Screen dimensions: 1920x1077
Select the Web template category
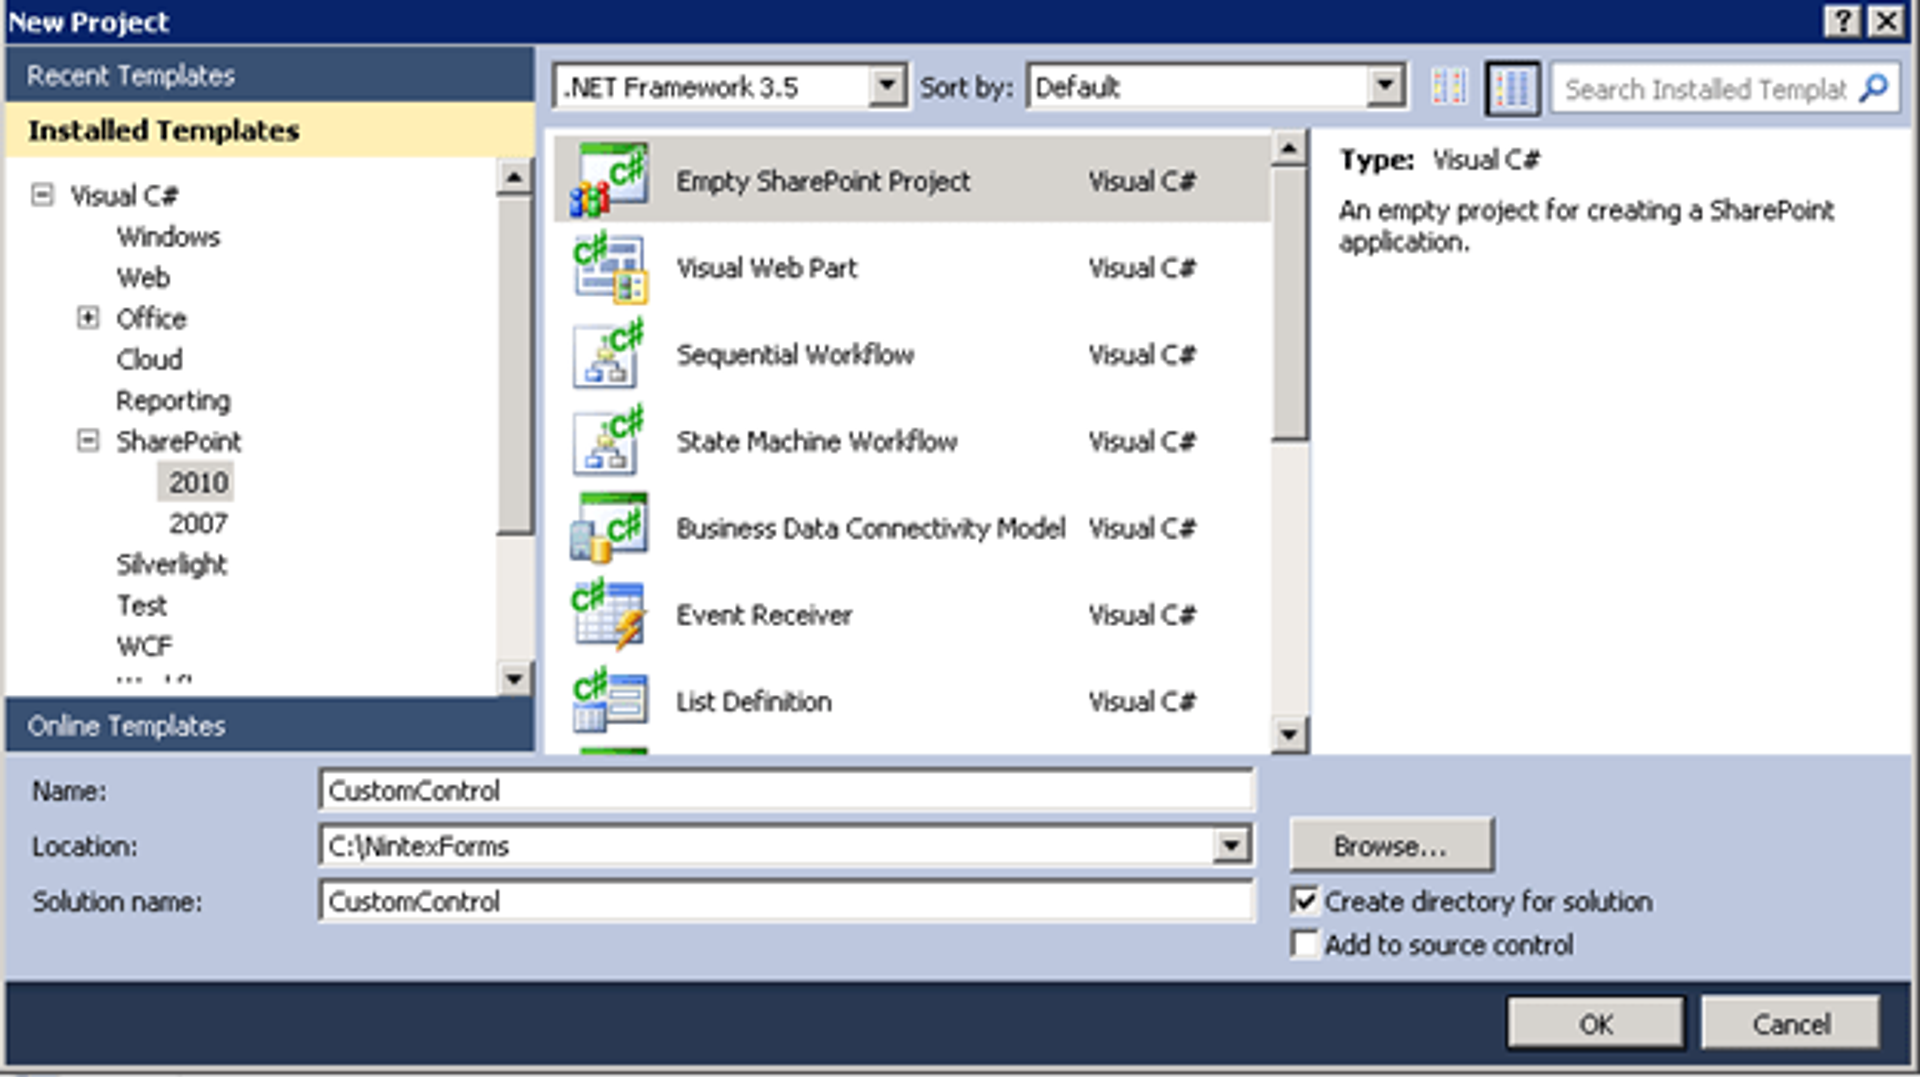click(x=143, y=277)
